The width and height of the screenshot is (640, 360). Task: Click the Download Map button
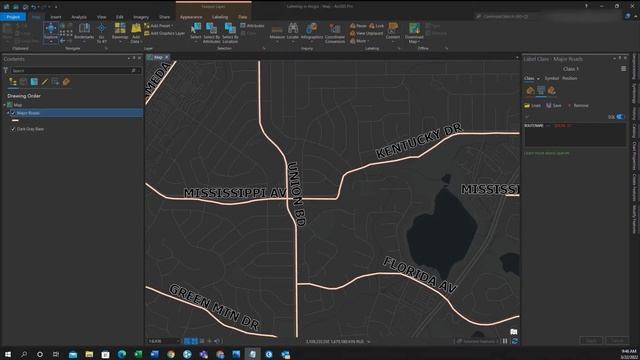click(414, 33)
